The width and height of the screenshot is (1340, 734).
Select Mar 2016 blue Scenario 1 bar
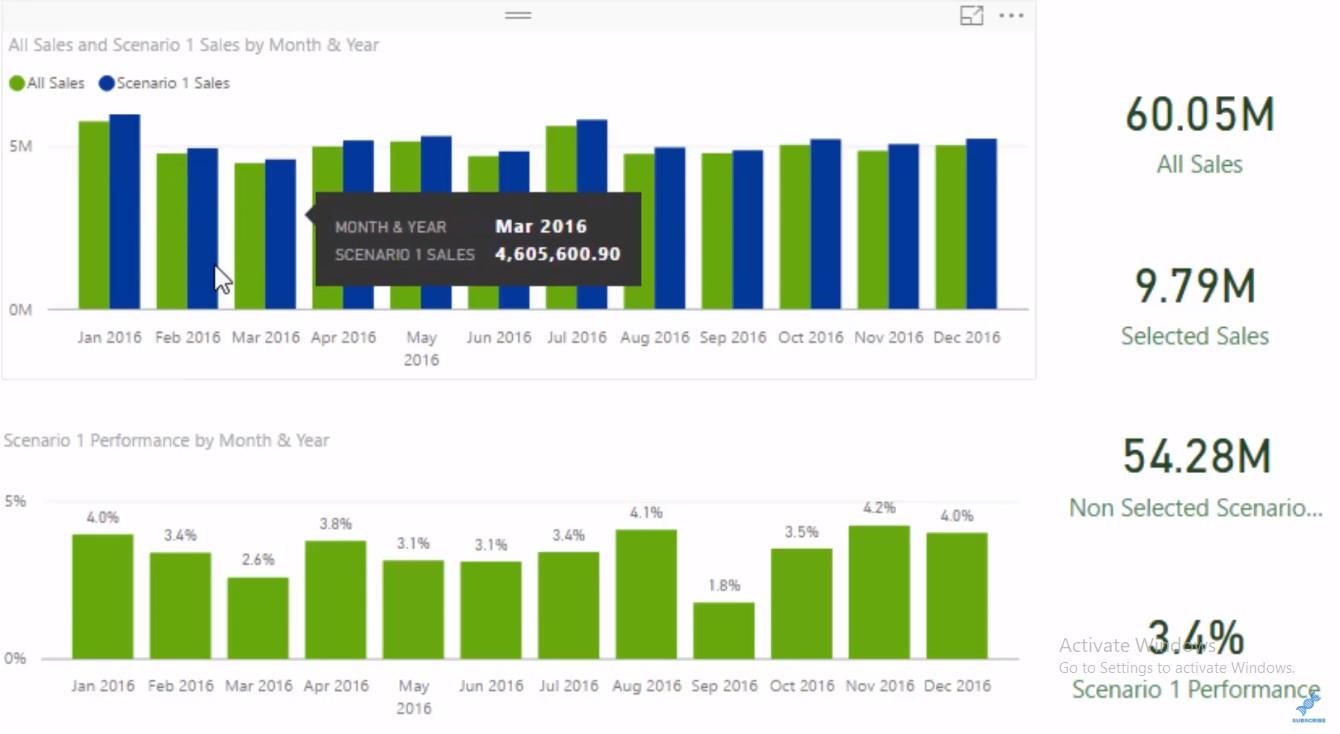[x=281, y=234]
